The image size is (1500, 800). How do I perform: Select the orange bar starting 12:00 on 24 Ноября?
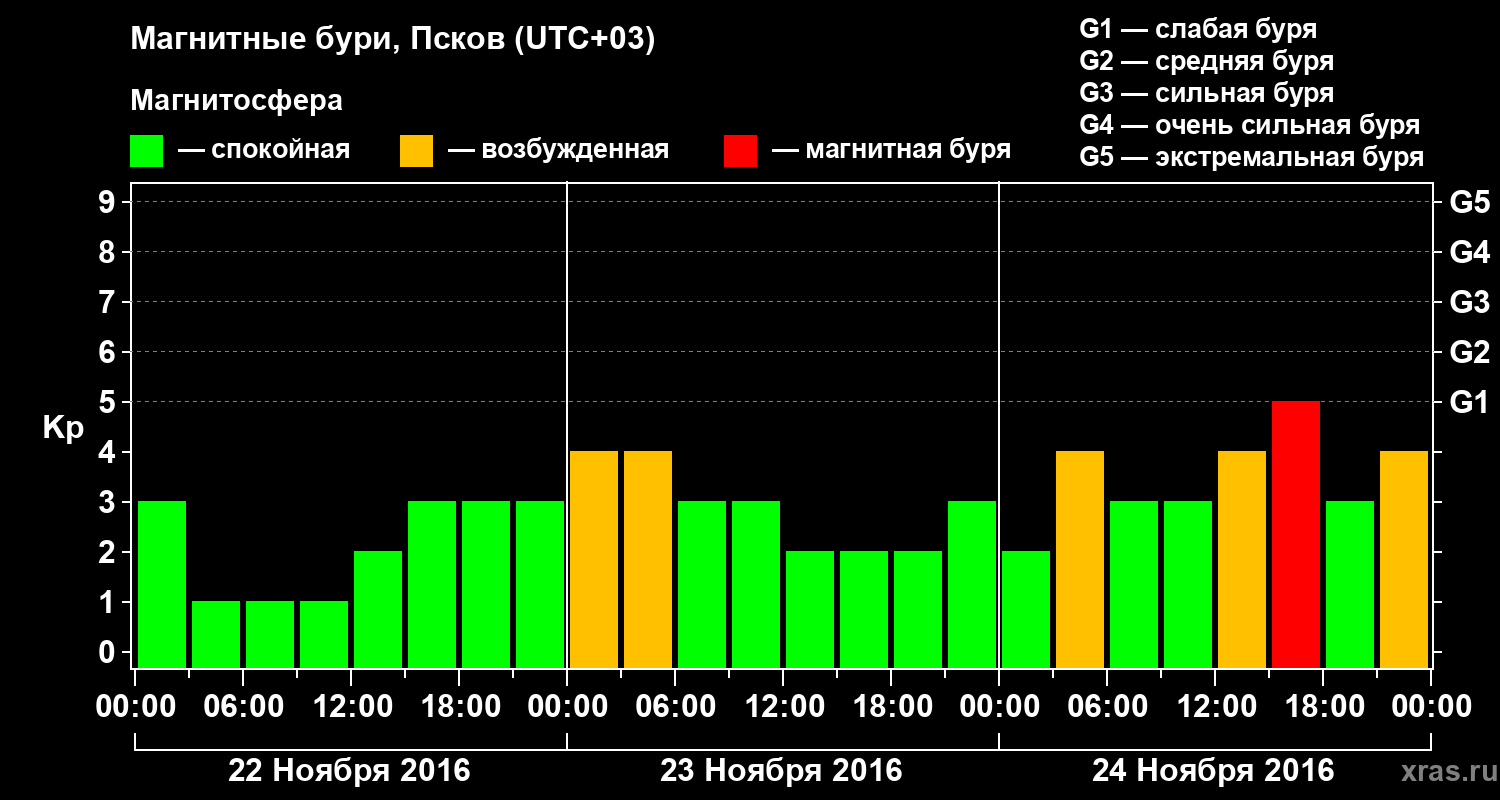tap(1242, 559)
